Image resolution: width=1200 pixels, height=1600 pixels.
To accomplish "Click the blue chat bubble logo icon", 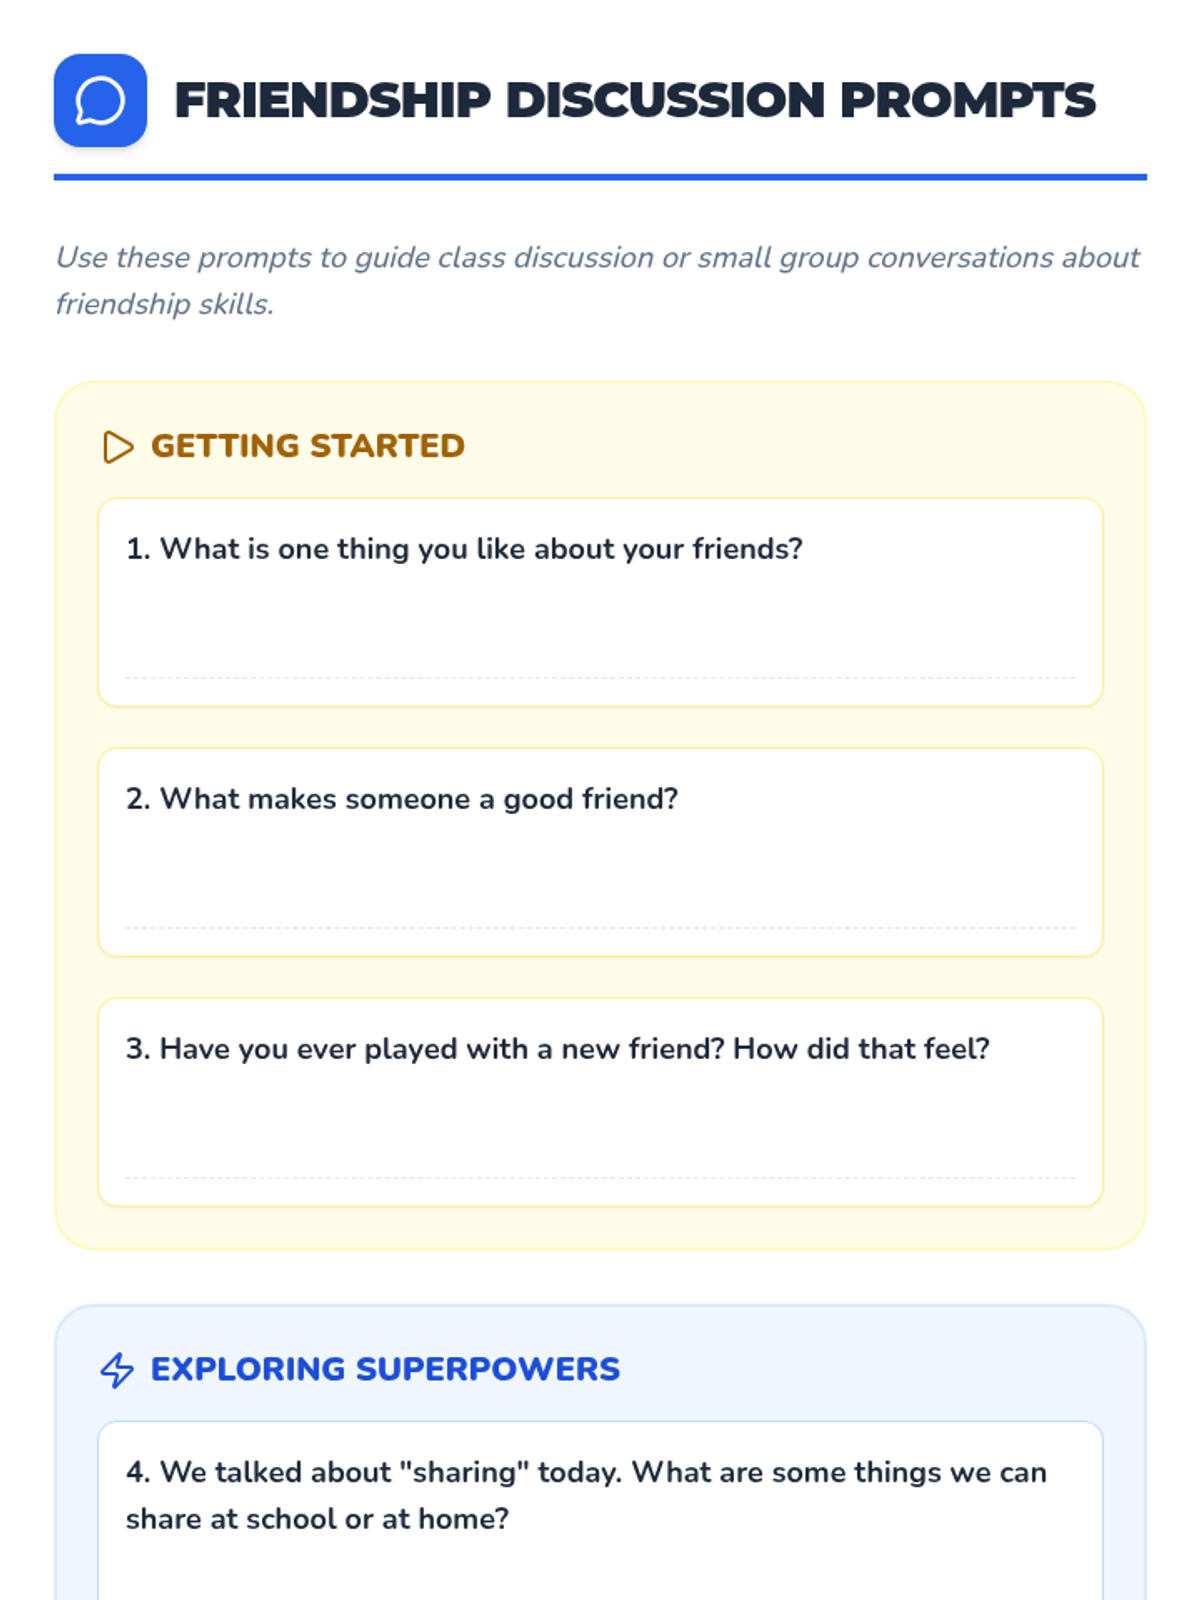I will [x=100, y=101].
